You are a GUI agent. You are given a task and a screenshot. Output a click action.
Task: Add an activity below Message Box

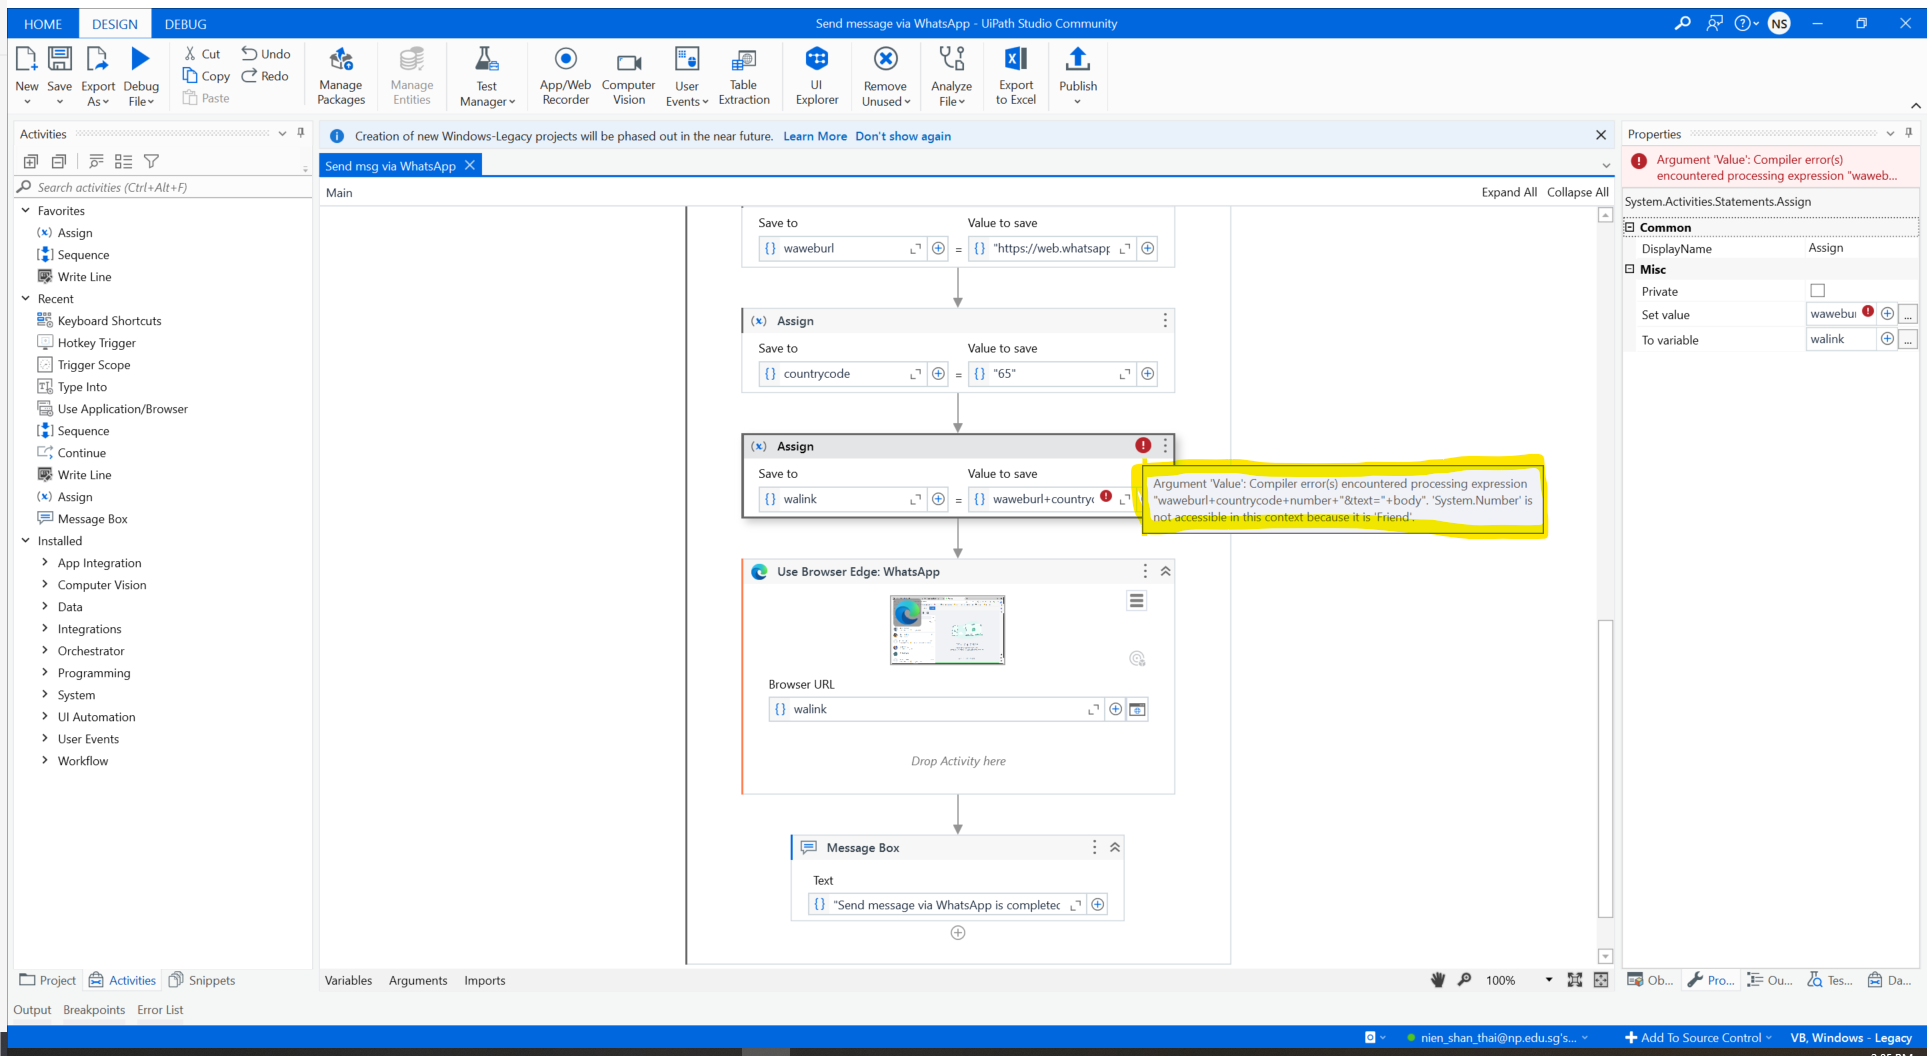(x=958, y=933)
